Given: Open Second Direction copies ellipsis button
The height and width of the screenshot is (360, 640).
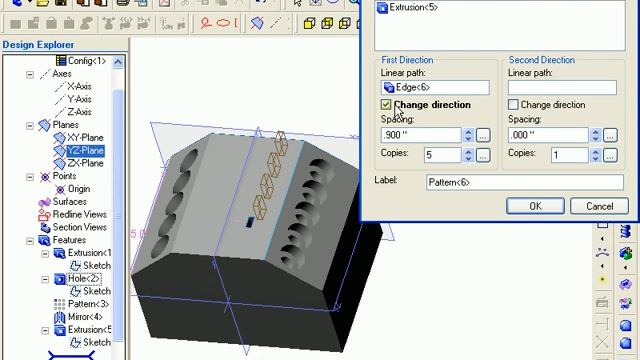Looking at the screenshot, I should click(610, 155).
